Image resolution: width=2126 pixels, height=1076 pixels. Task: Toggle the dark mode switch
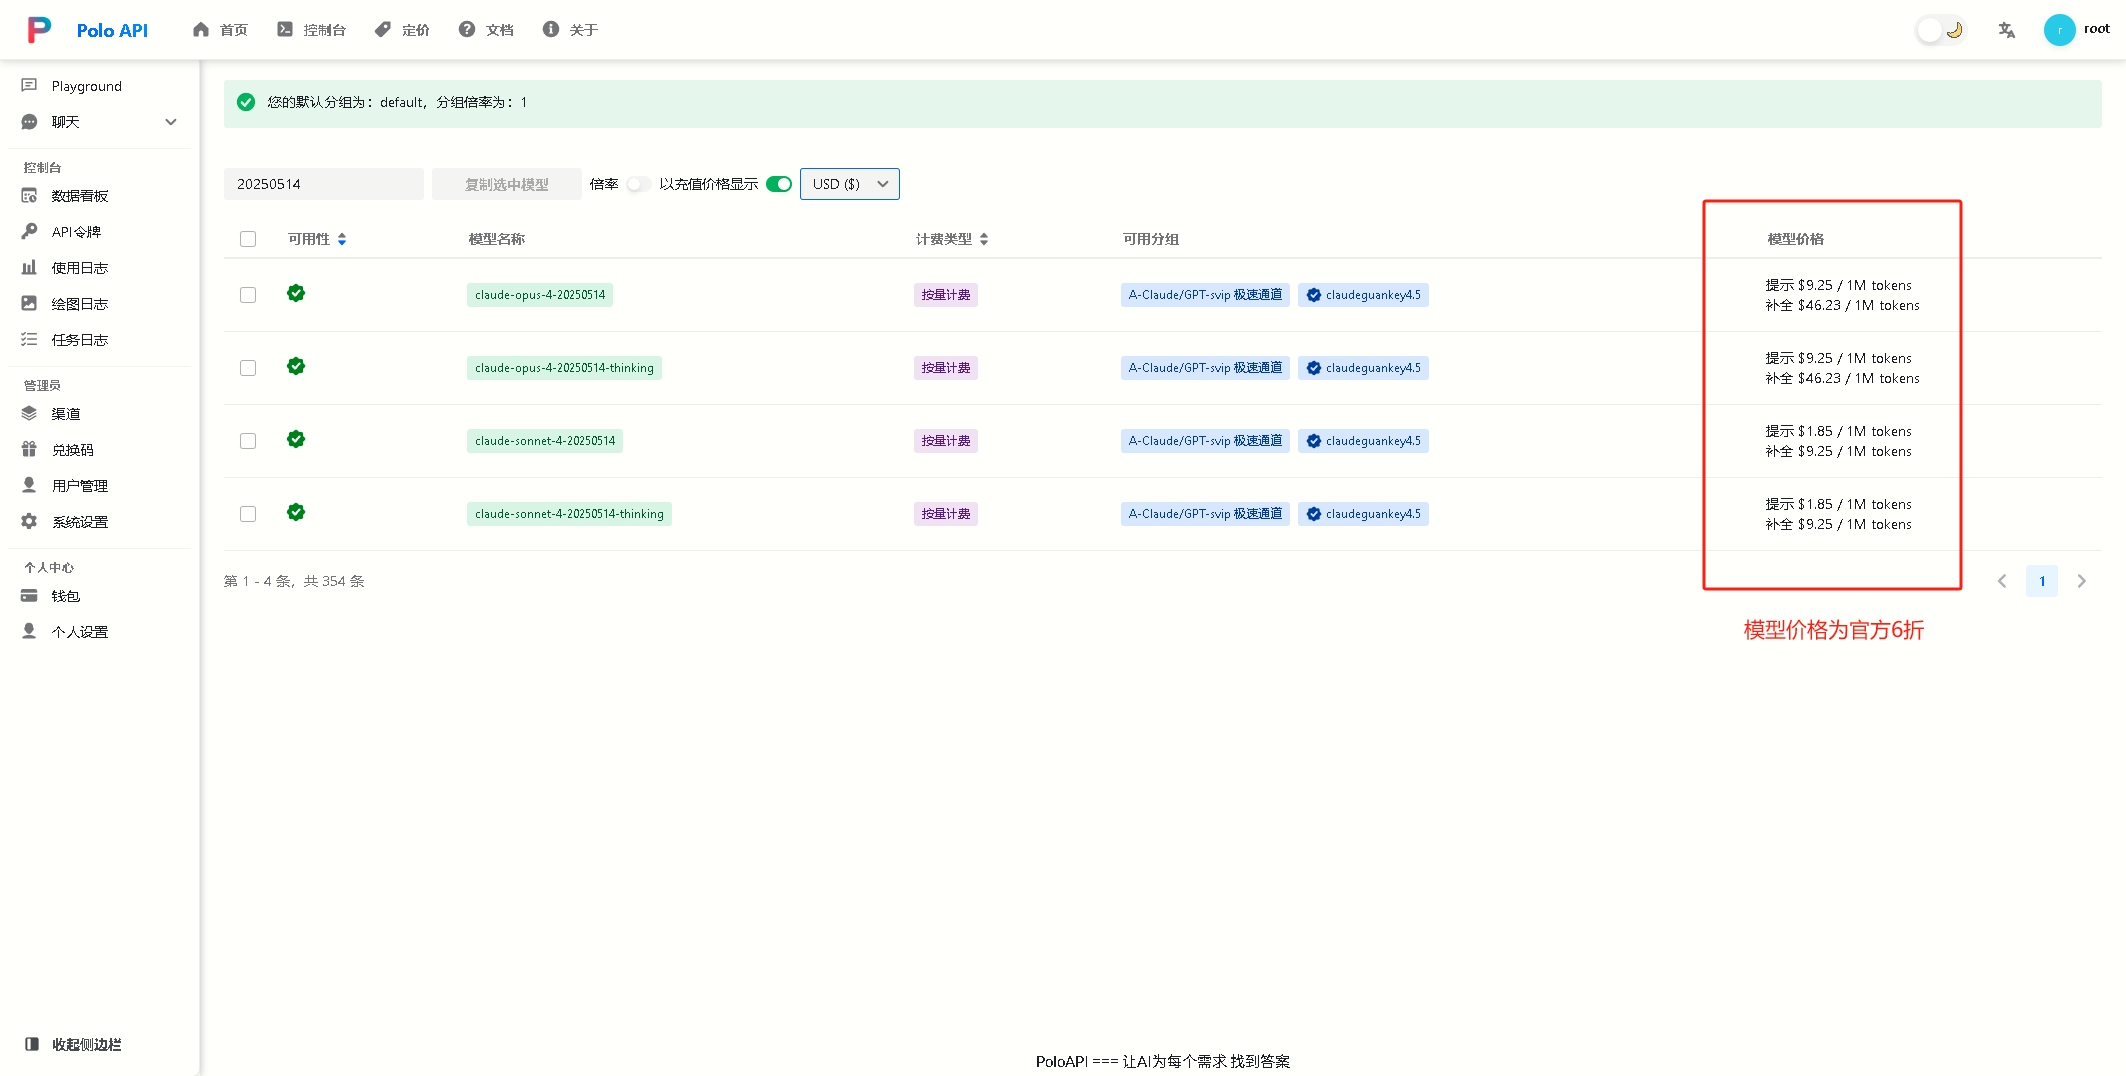coord(1941,30)
